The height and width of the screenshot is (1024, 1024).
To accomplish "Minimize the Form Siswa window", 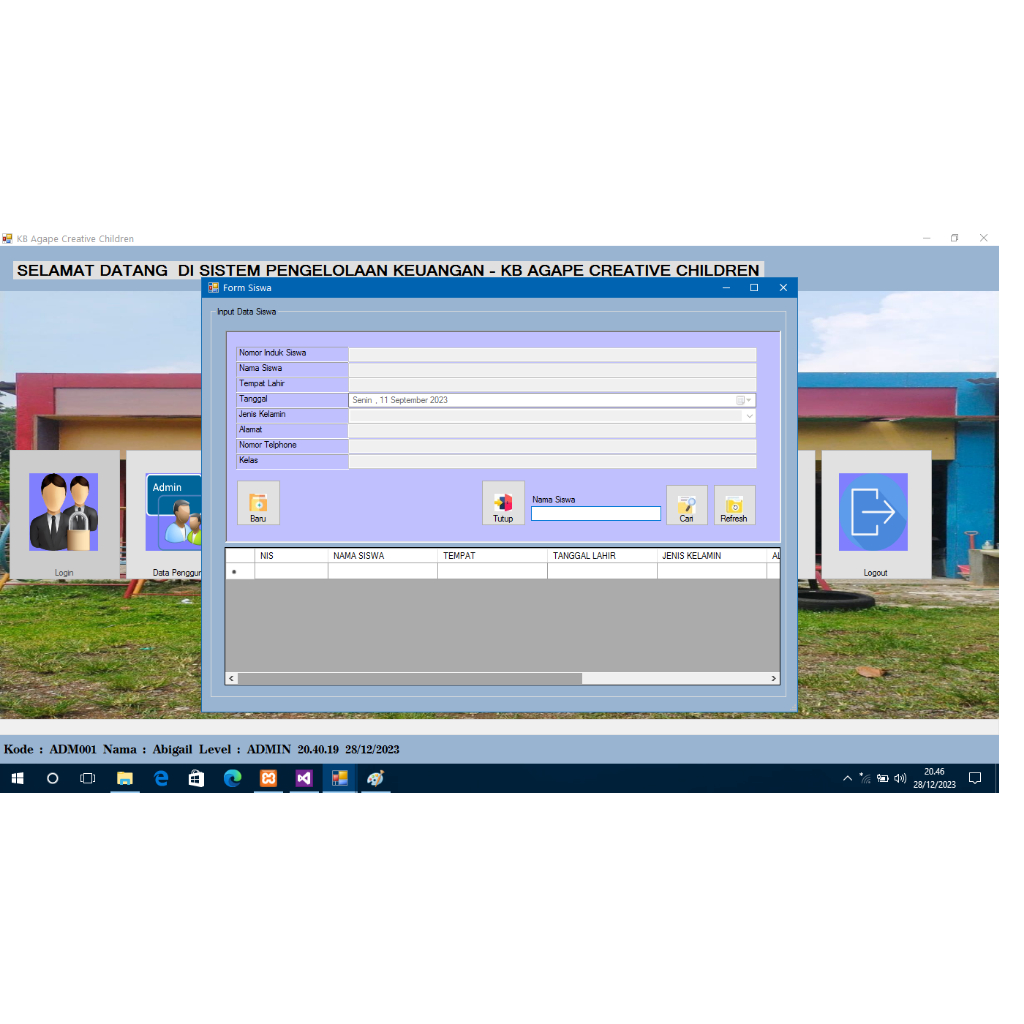I will click(726, 288).
